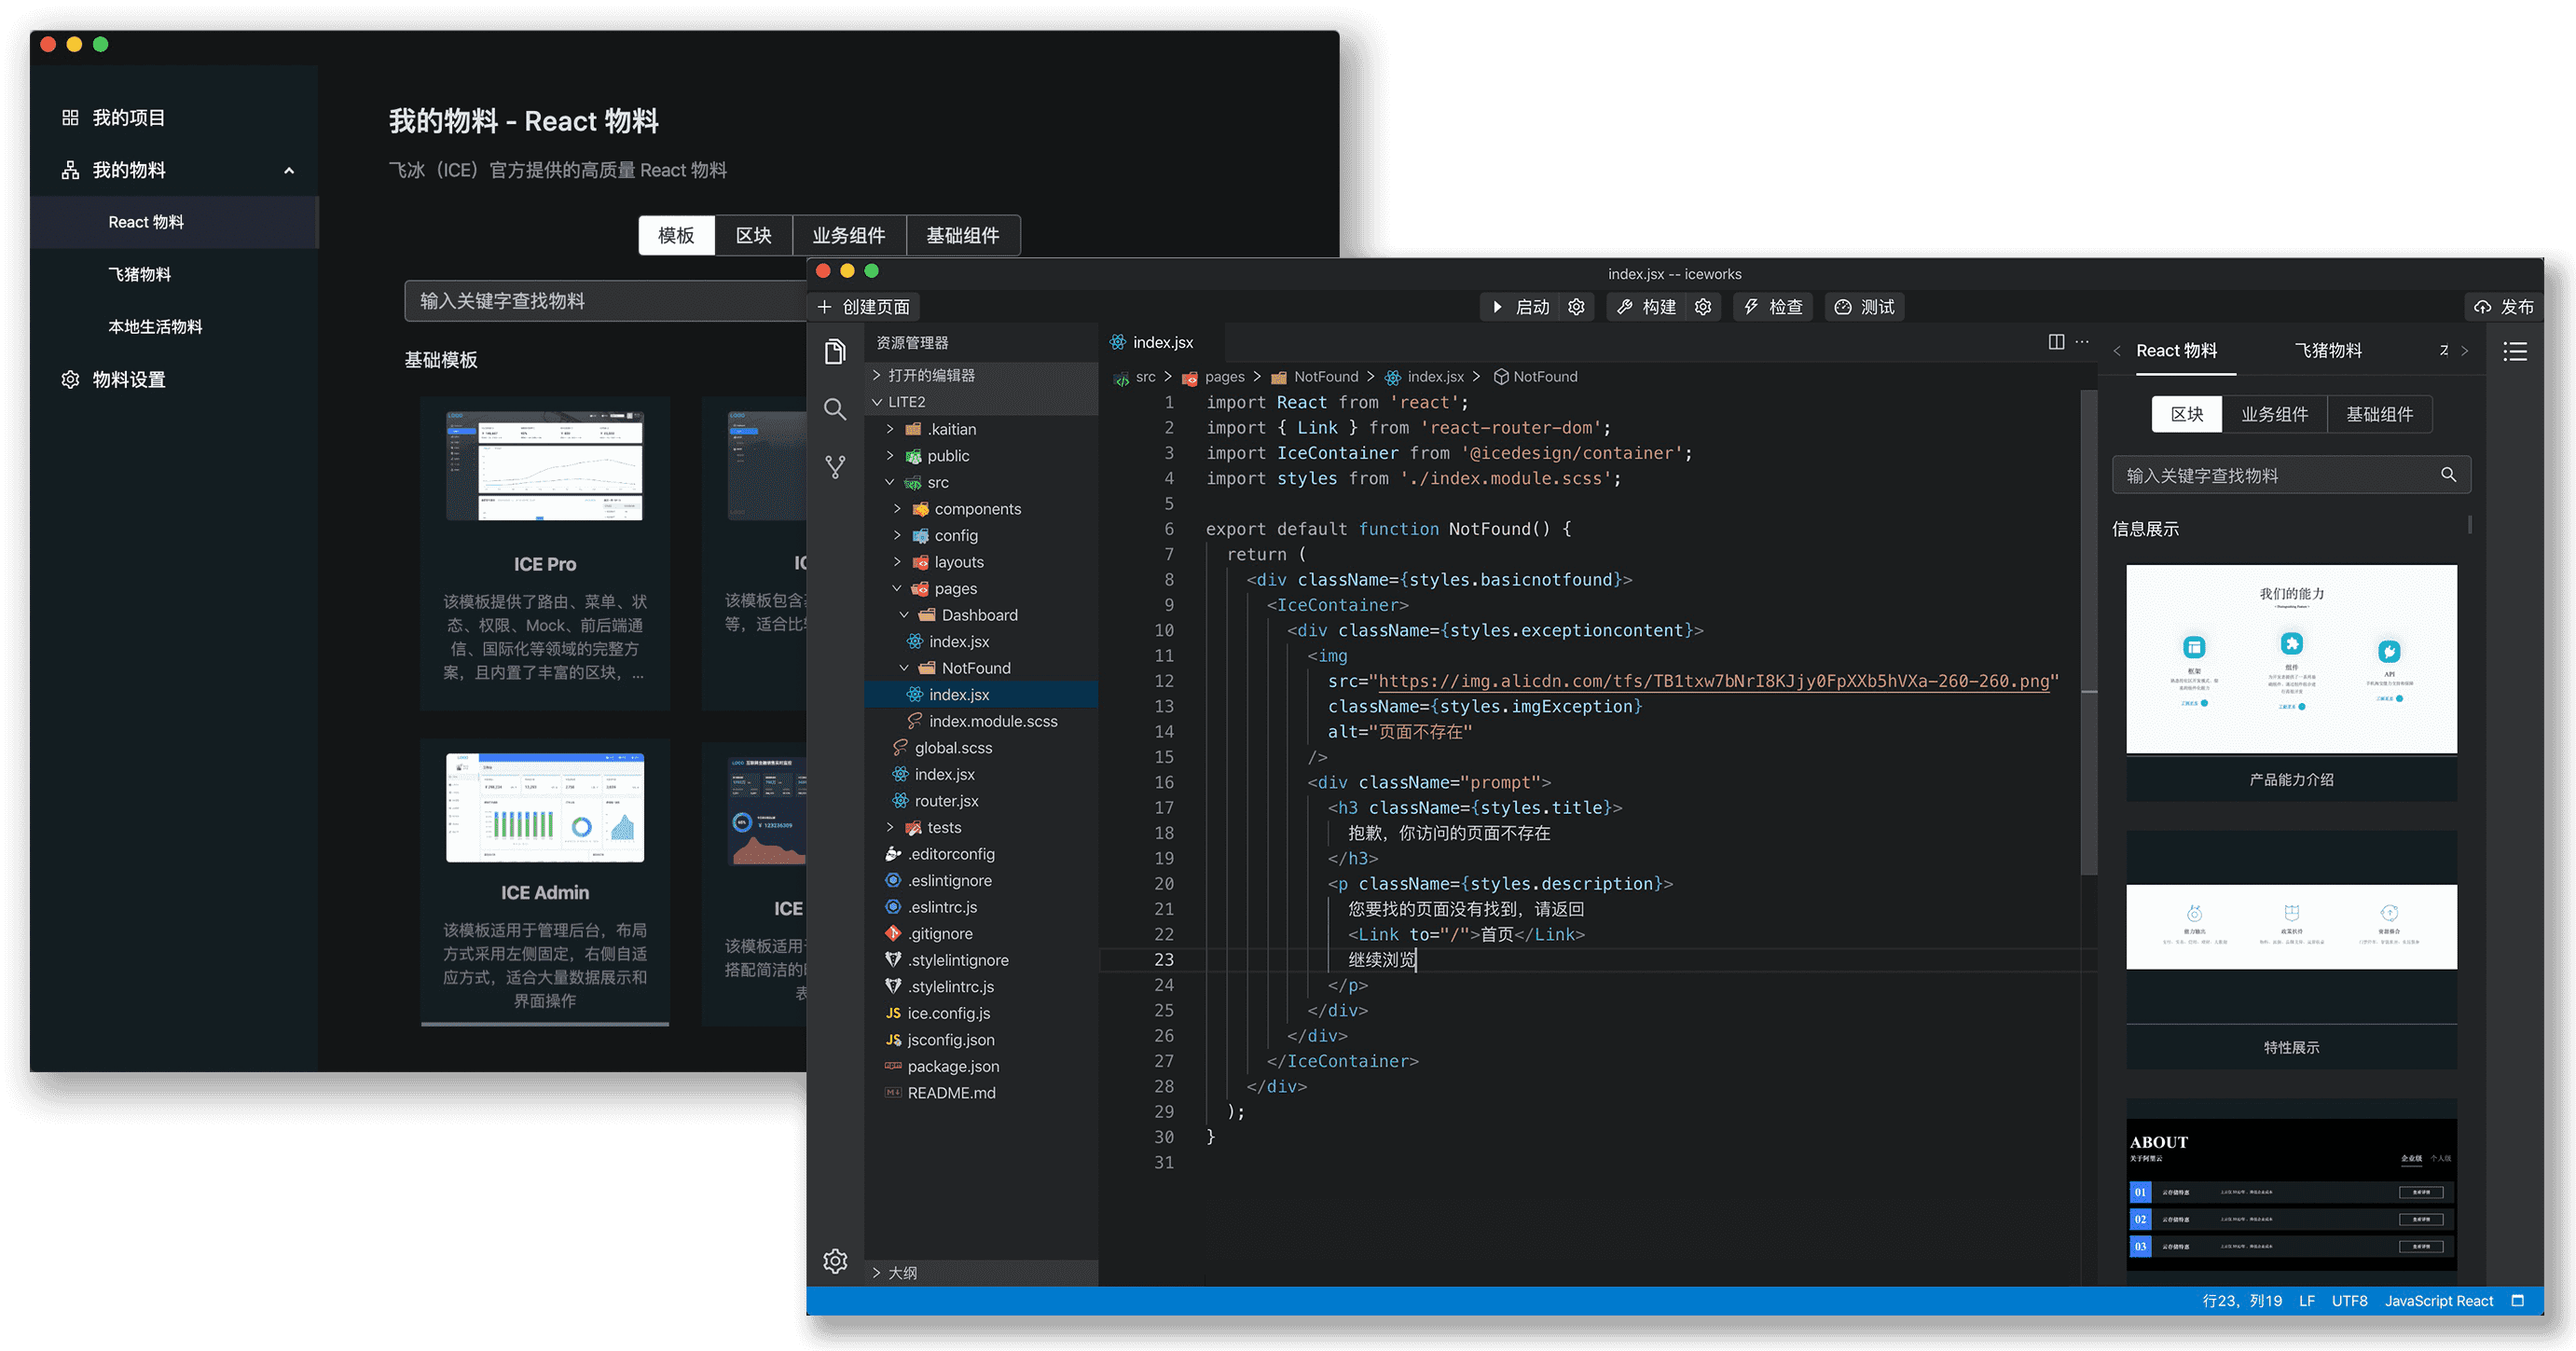Screen dimensions: 2576x1351
Task: Switch to 基础组件 tab in back window
Action: (963, 235)
